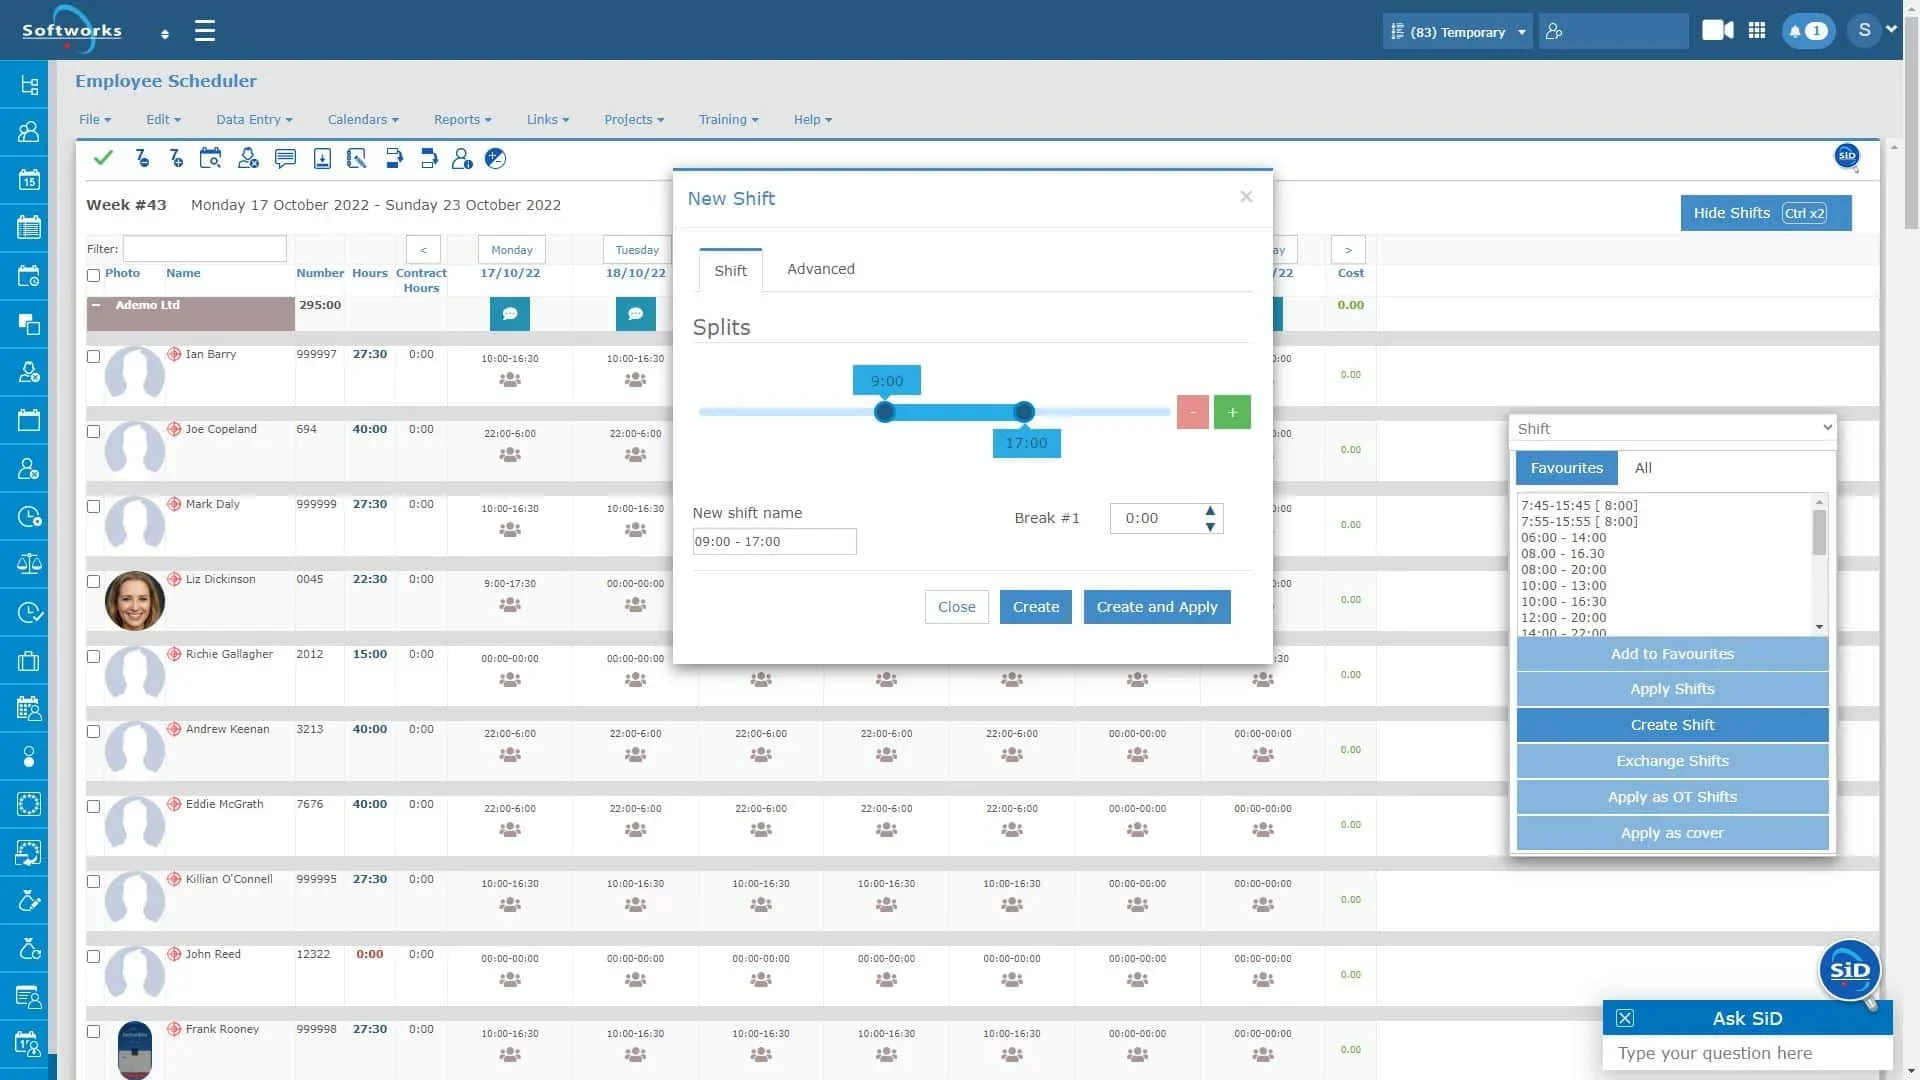1920x1080 pixels.
Task: Click the calendar search toolbar icon
Action: [210, 158]
